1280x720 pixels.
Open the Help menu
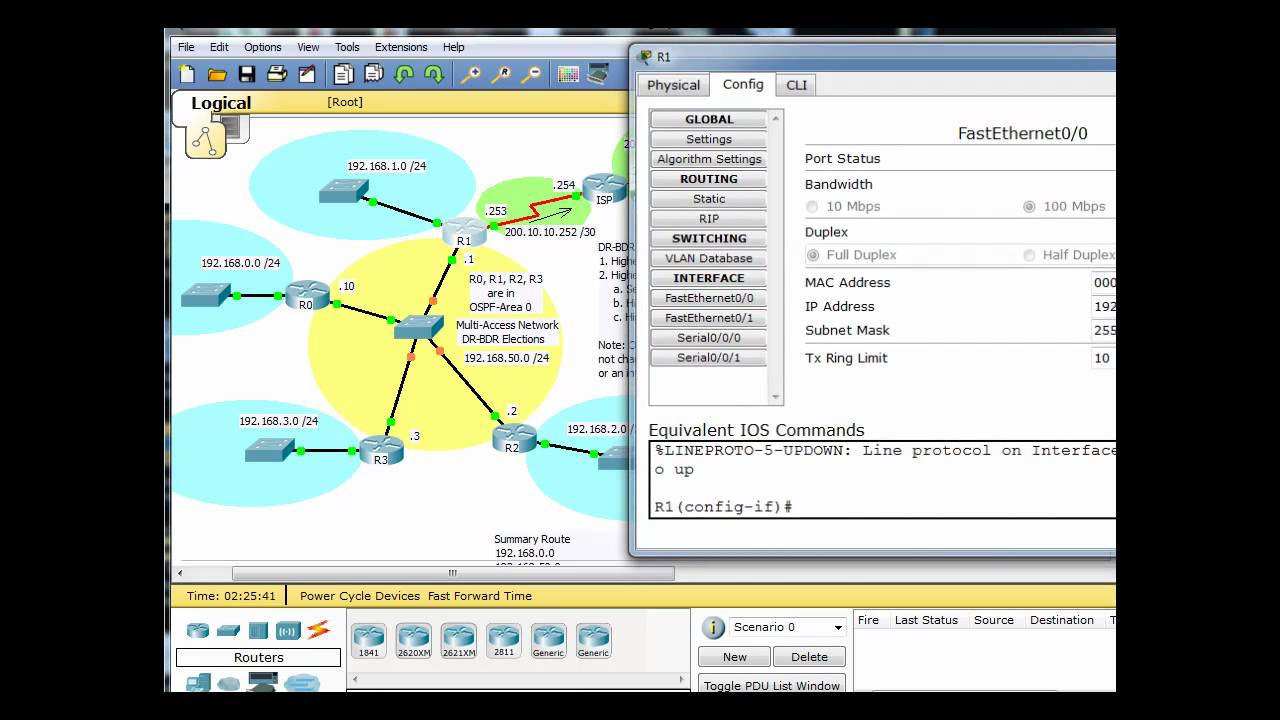click(x=454, y=47)
